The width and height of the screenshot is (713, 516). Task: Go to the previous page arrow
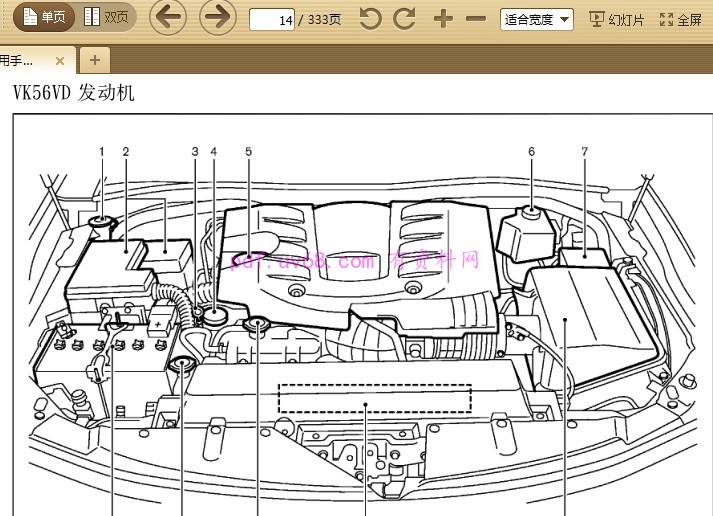click(169, 17)
